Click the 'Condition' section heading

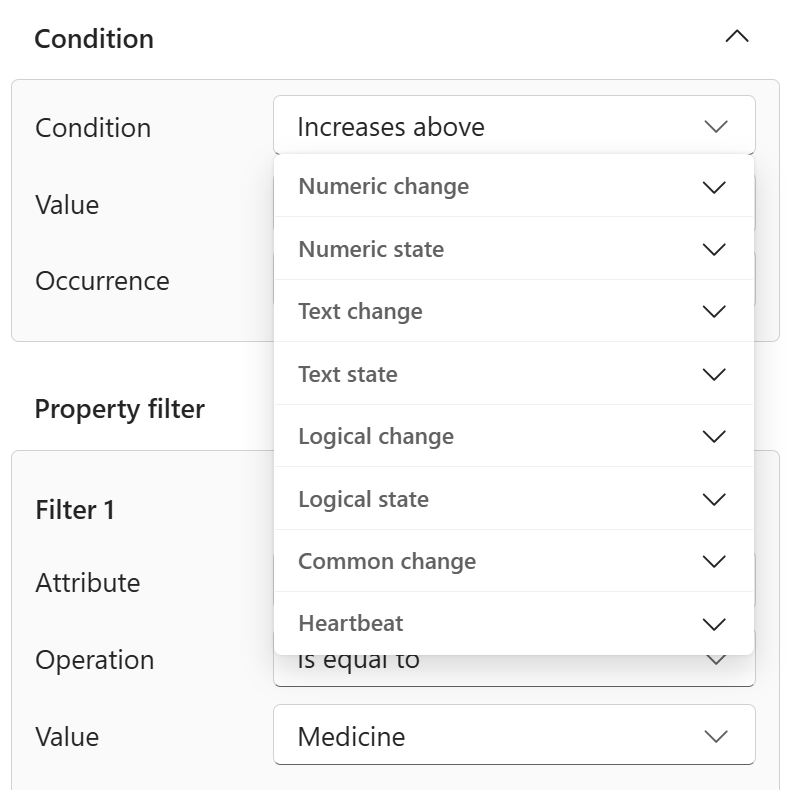click(x=94, y=39)
